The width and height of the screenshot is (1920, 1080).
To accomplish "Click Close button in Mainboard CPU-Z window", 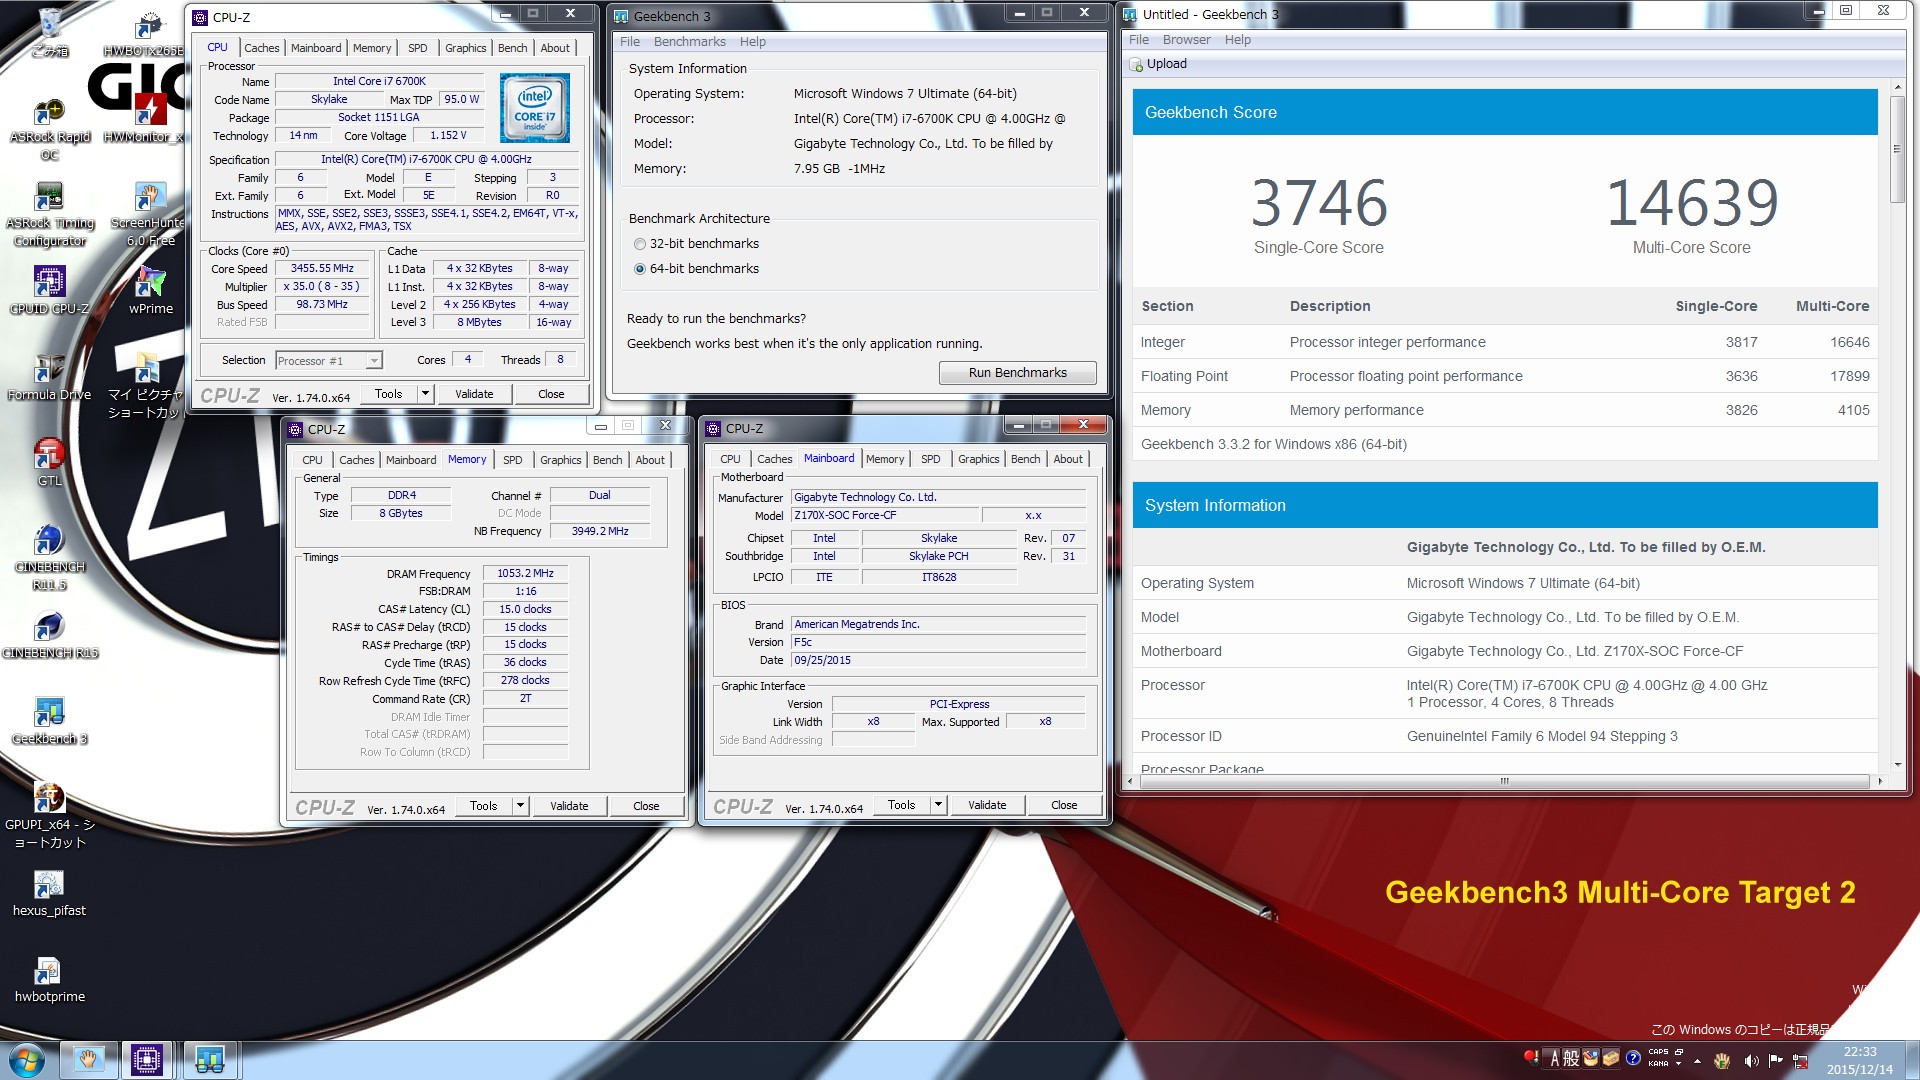I will tap(1064, 805).
